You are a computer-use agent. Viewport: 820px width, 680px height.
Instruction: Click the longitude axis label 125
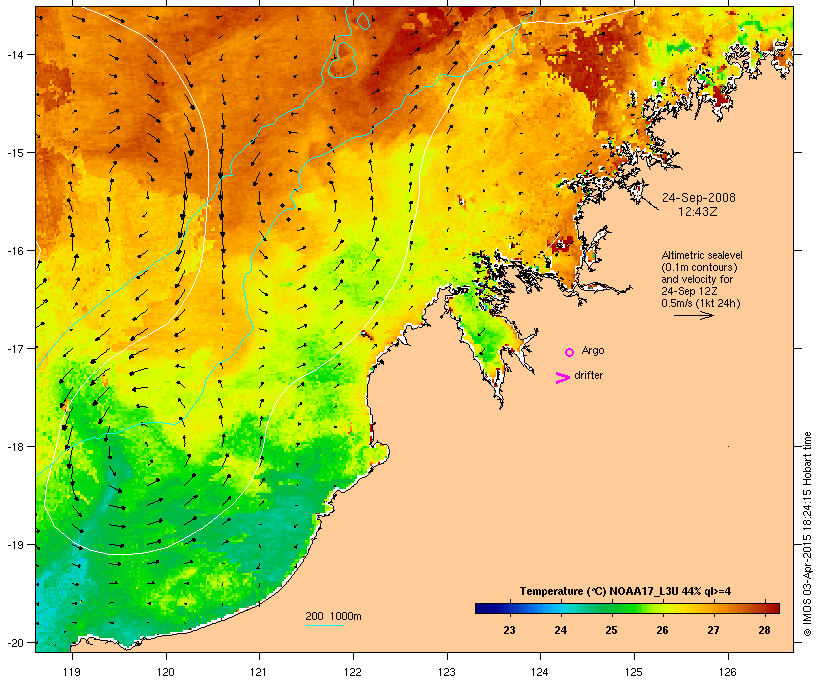(x=634, y=672)
